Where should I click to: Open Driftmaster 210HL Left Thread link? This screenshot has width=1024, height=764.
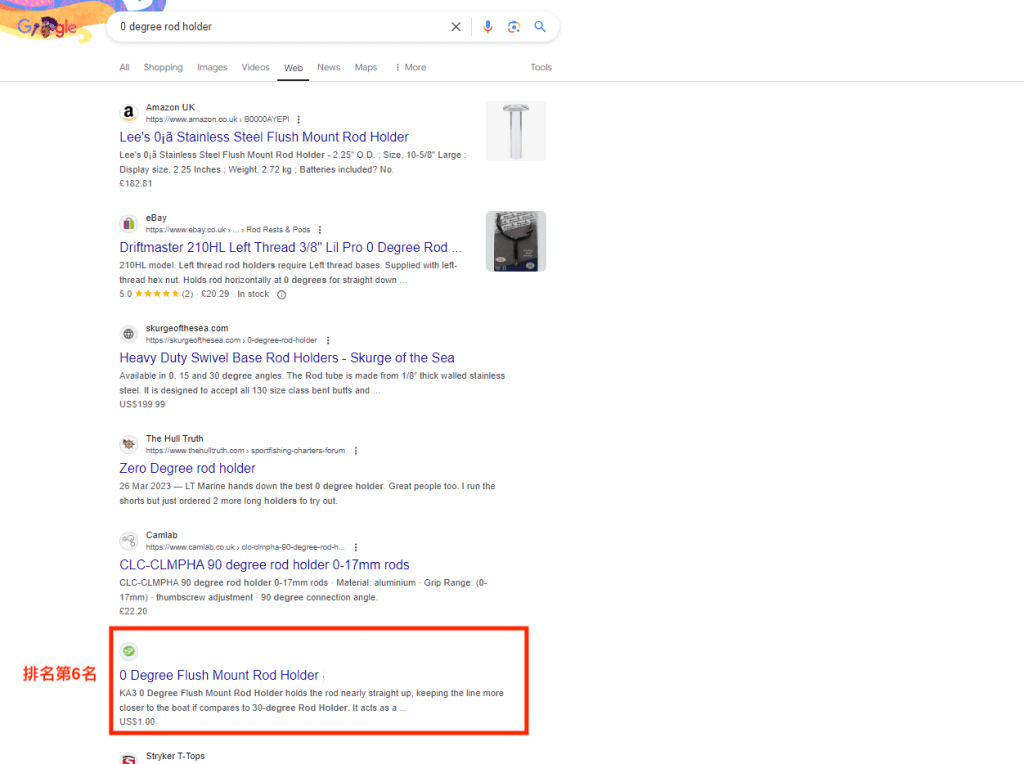(290, 247)
